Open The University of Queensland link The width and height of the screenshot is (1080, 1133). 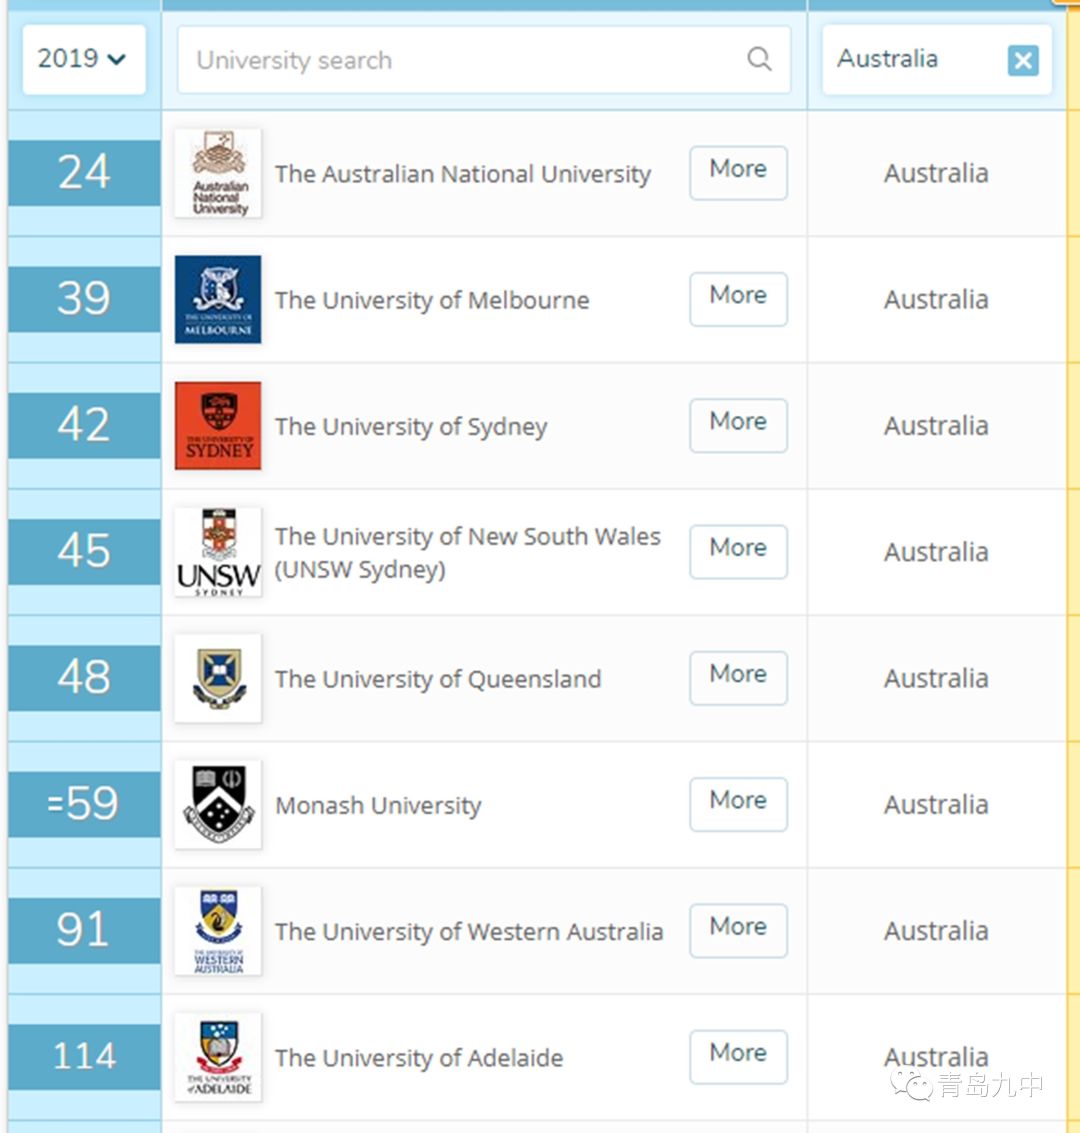click(x=438, y=679)
